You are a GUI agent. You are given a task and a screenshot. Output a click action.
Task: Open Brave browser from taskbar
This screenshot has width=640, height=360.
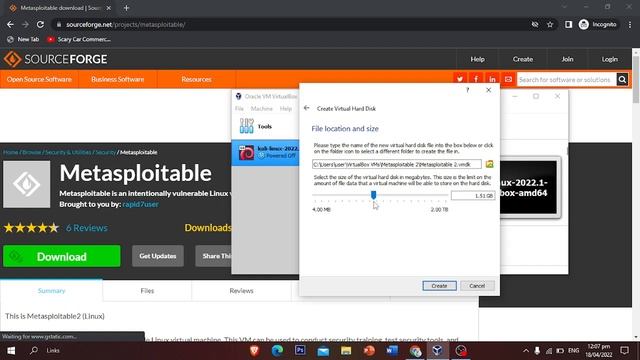tap(254, 351)
